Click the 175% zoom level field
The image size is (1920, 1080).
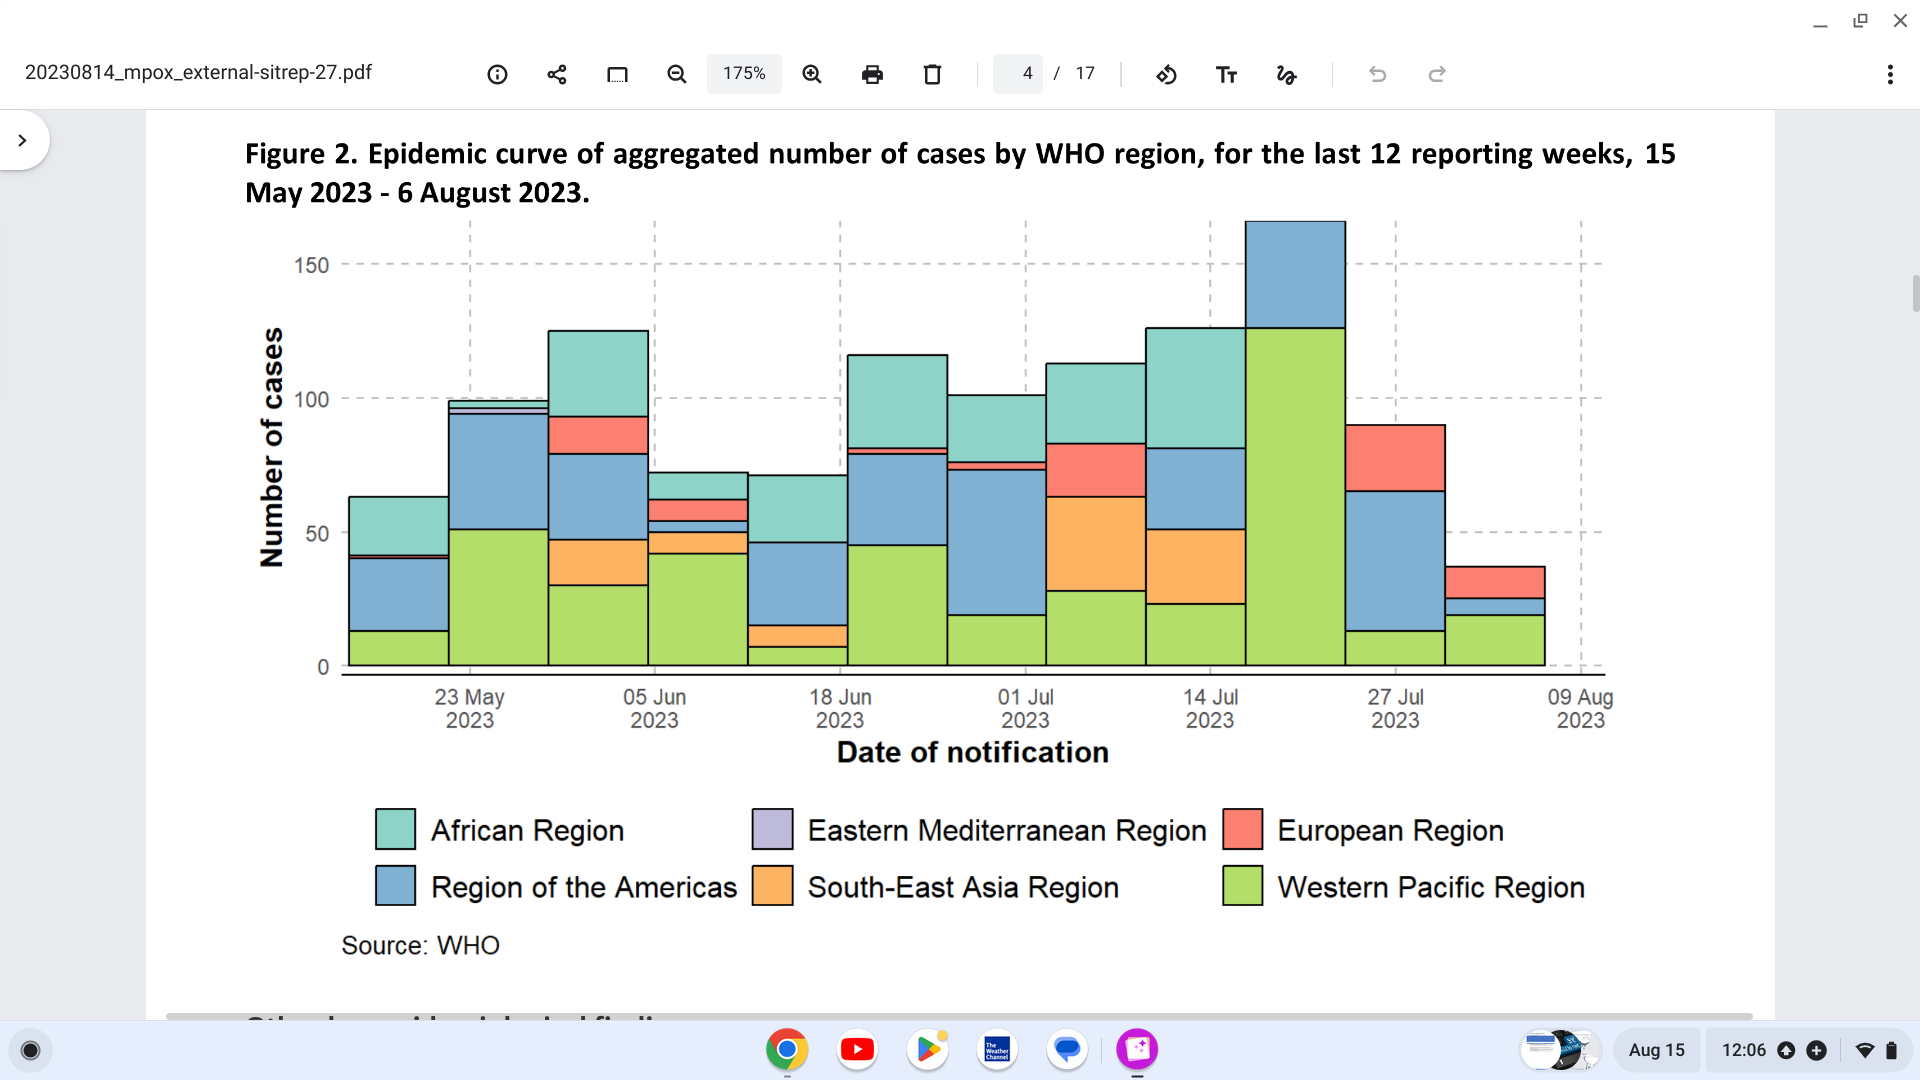click(744, 74)
